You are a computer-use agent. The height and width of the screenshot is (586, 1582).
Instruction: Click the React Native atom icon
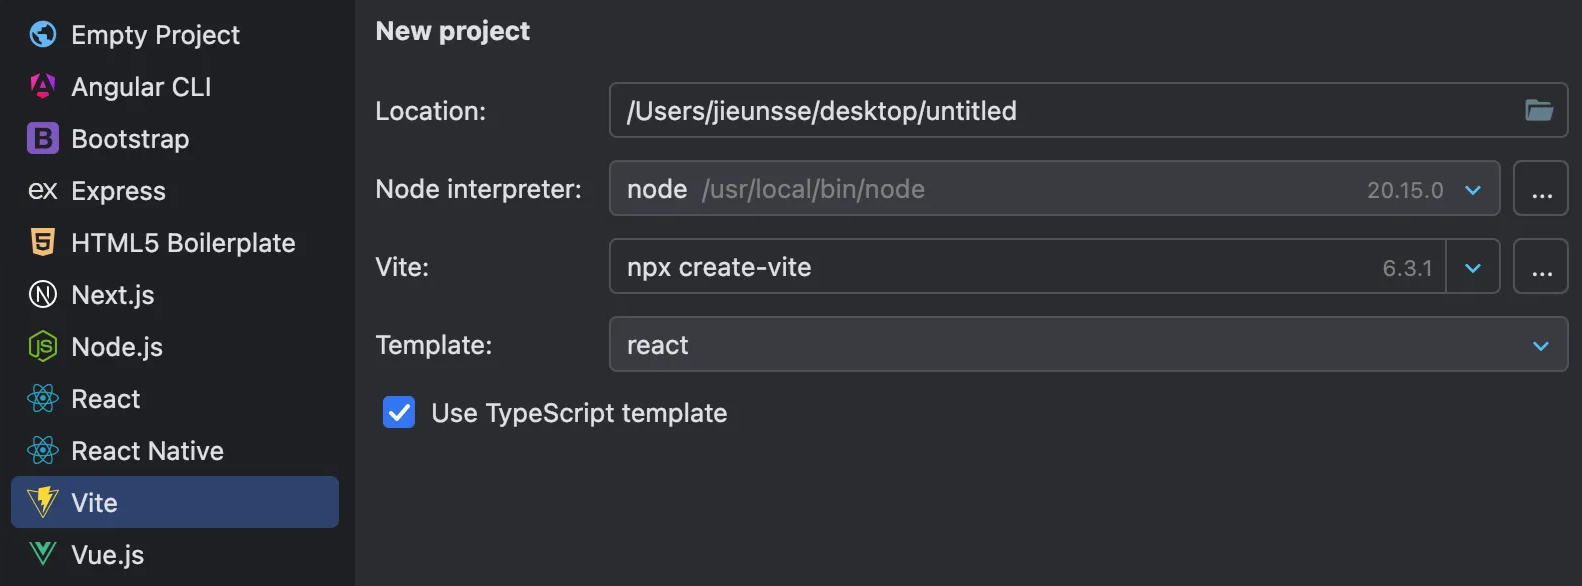click(43, 451)
